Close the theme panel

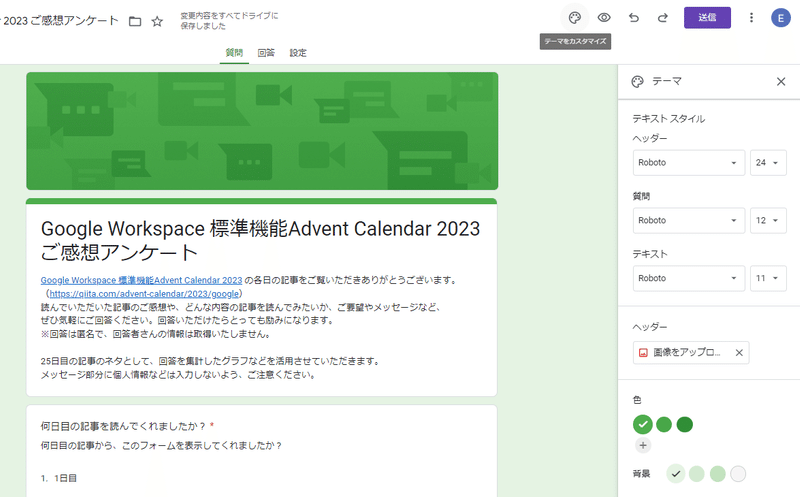781,82
